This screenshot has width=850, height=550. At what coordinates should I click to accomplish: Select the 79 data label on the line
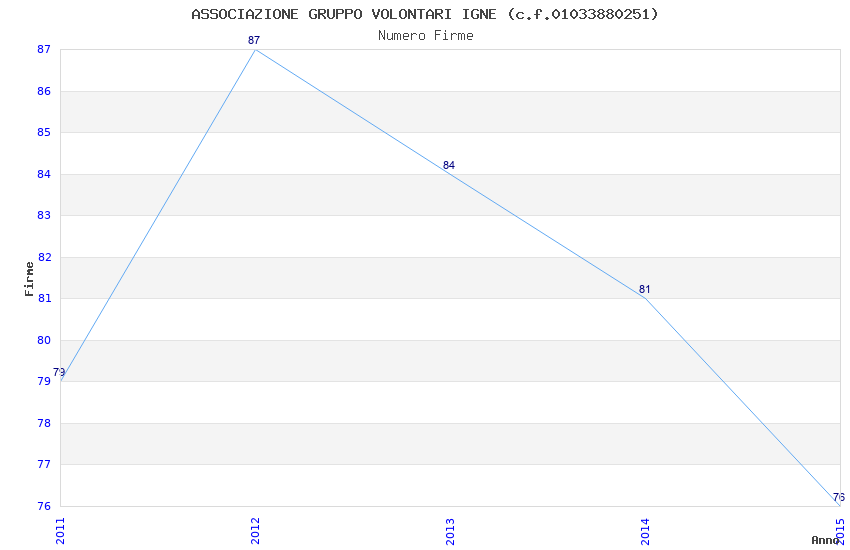coord(59,372)
